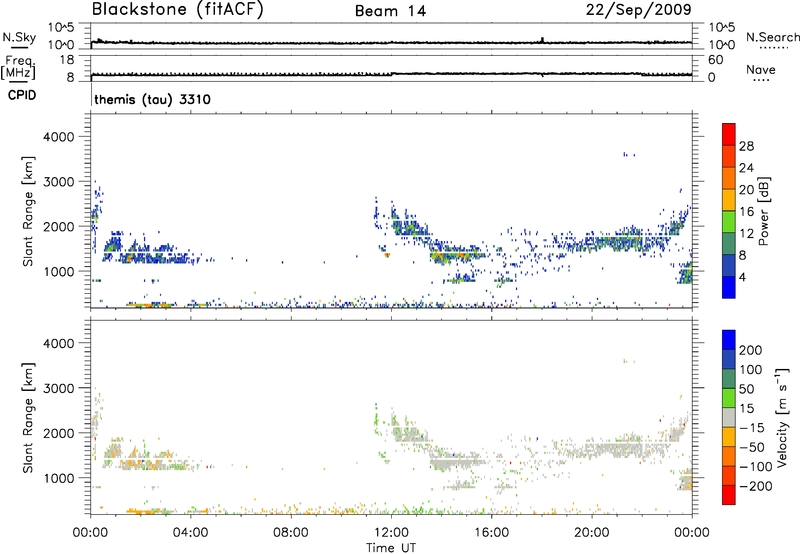Click the "Nave" legend label
The height and width of the screenshot is (554, 800).
[x=761, y=69]
